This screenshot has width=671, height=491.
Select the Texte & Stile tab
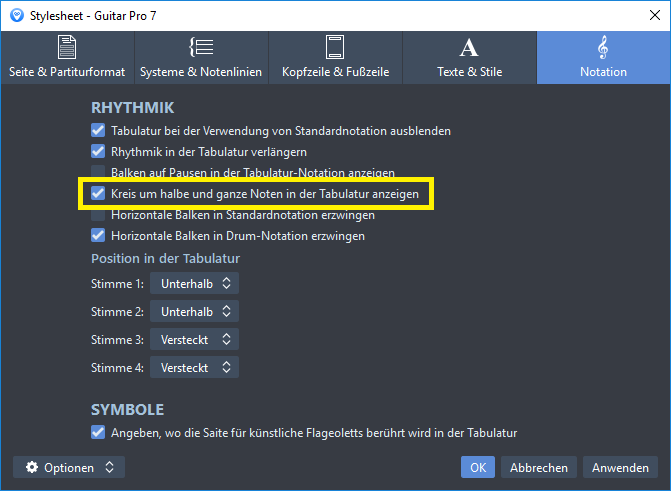469,57
